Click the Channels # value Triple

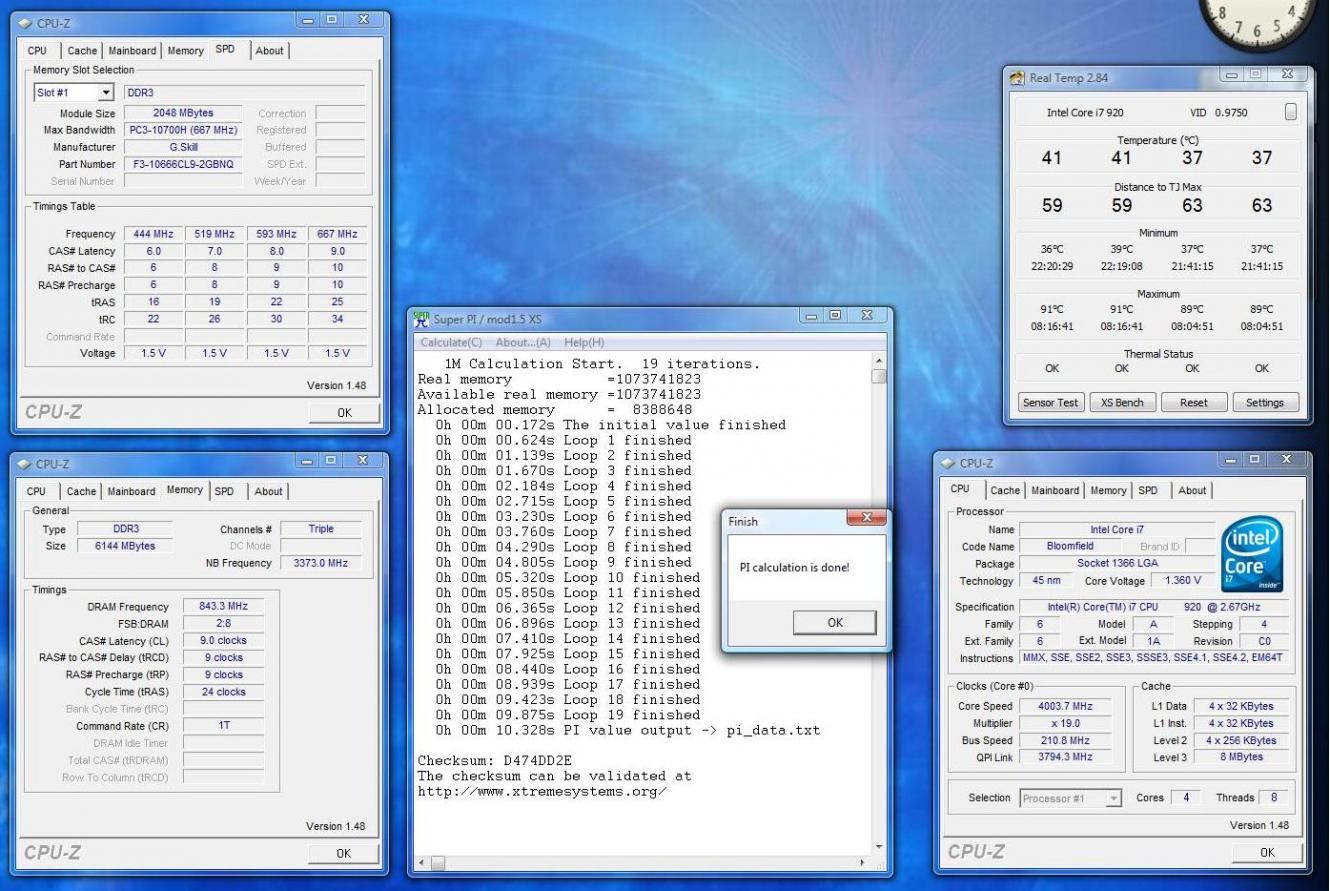321,529
